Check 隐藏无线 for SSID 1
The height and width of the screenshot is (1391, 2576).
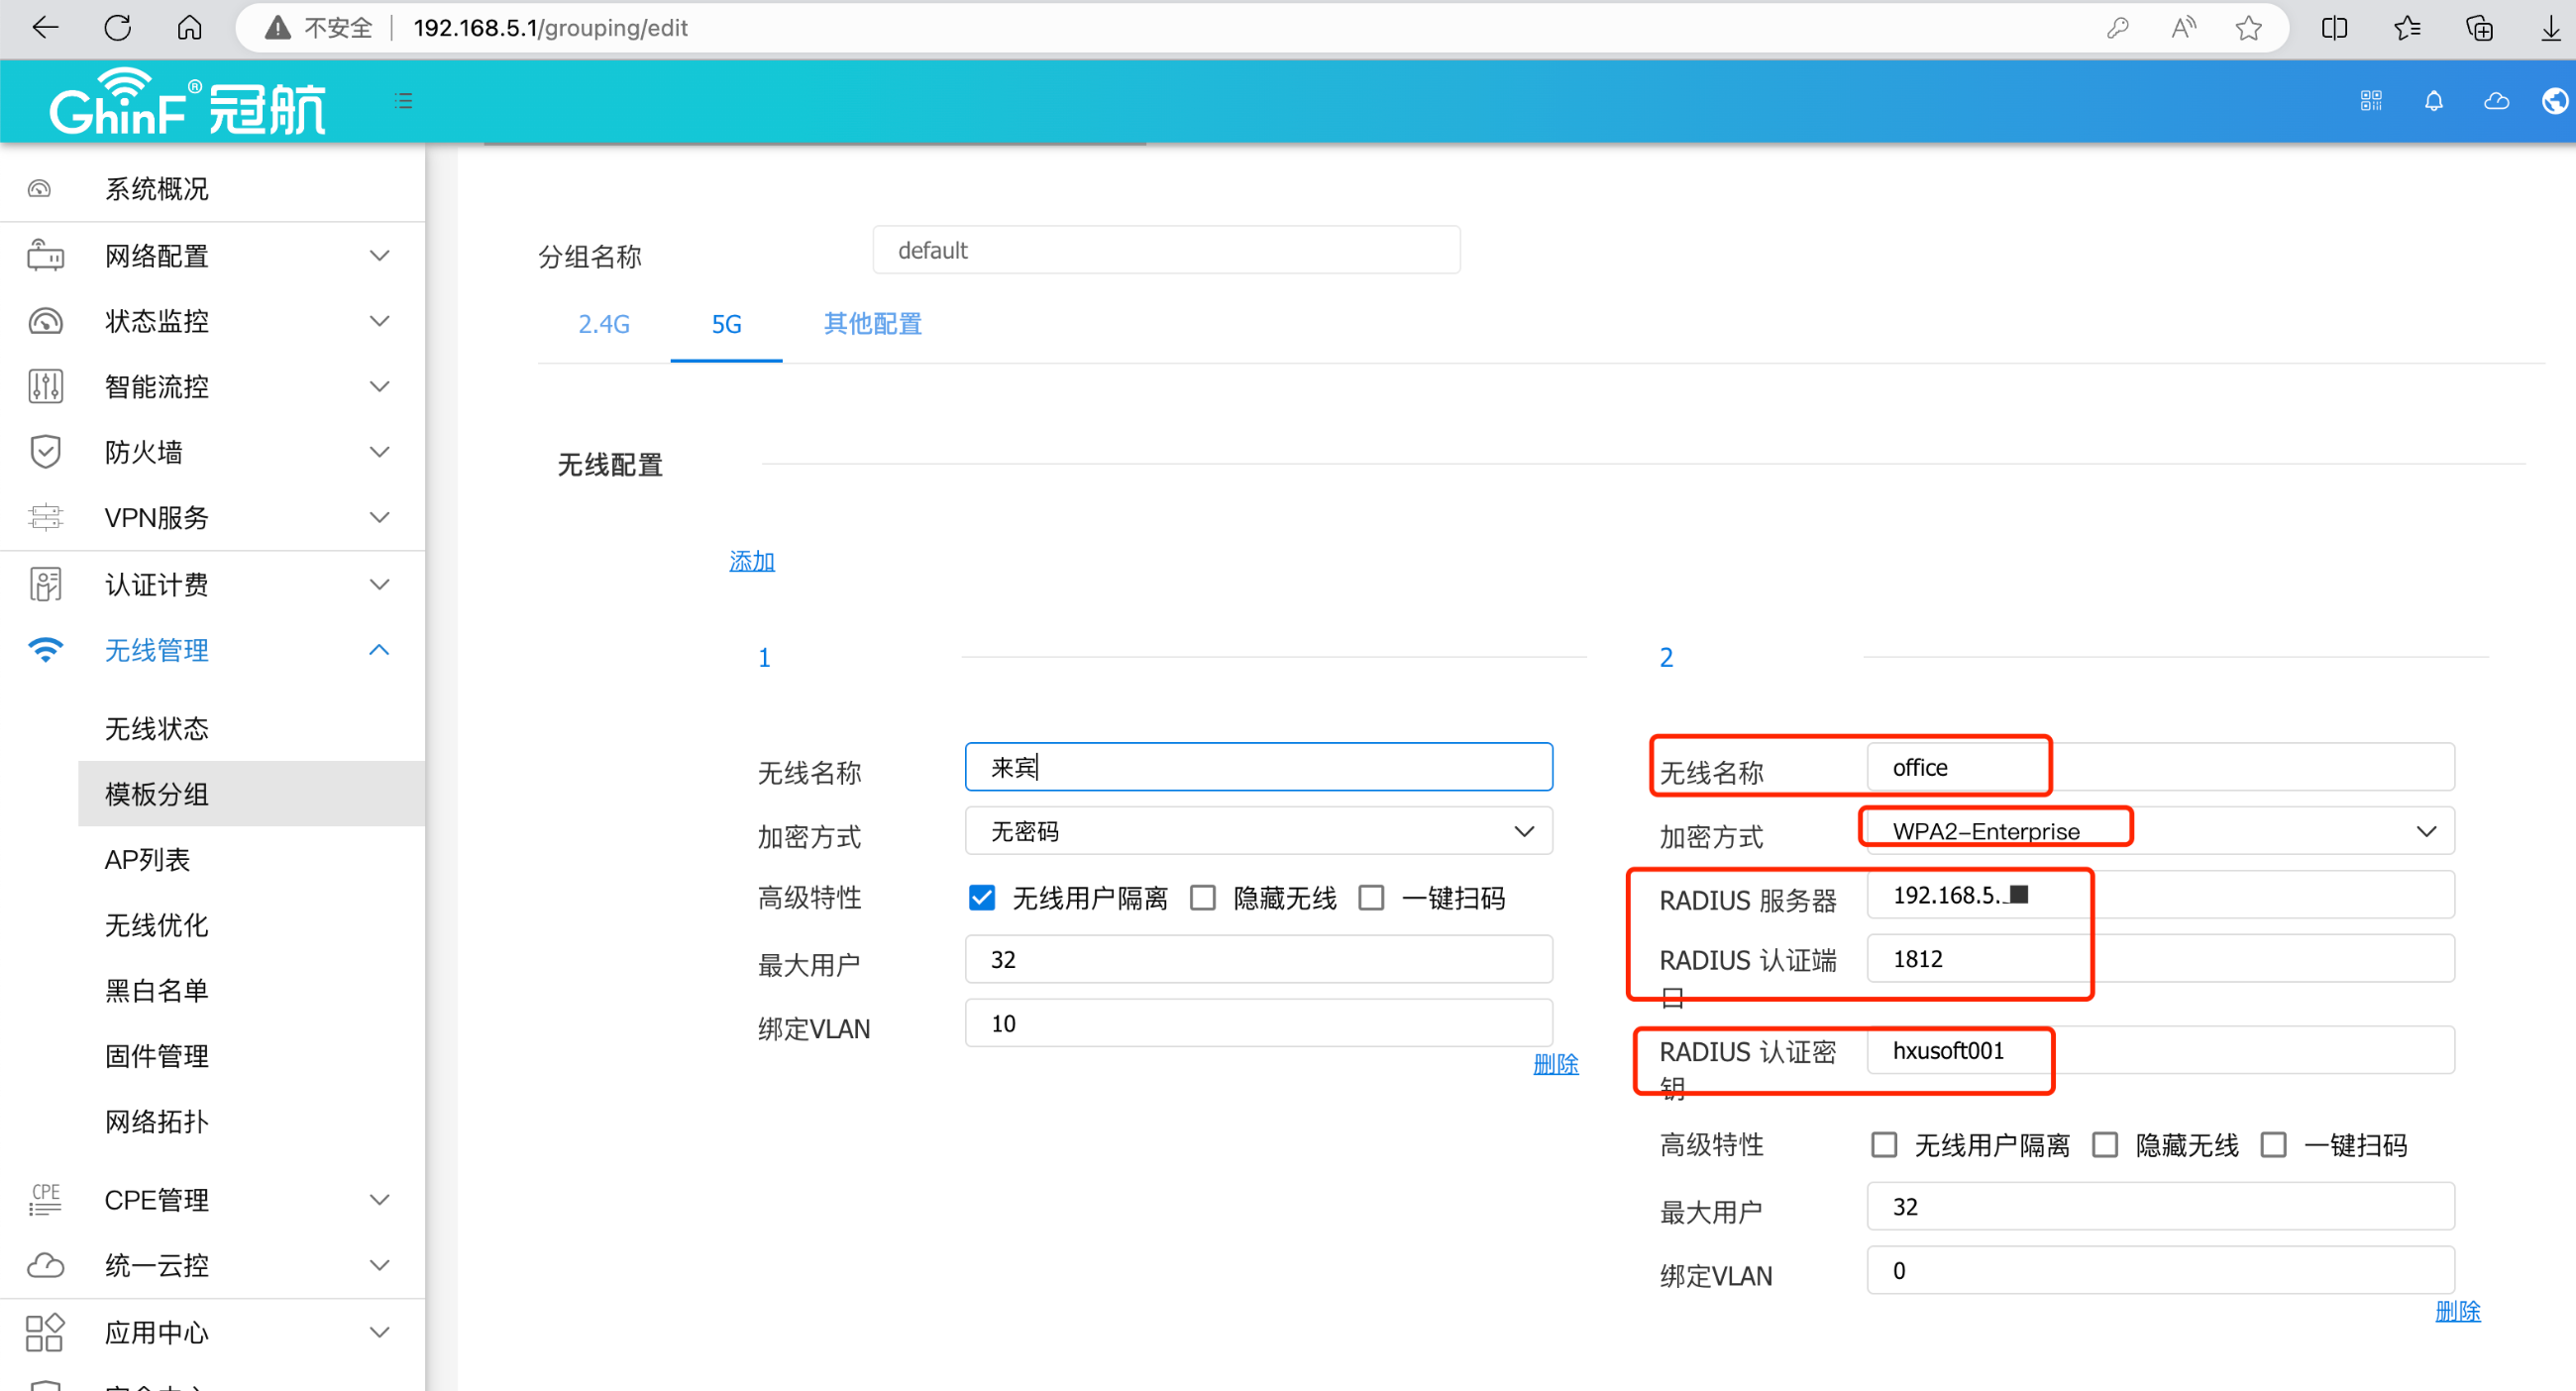pos(1203,897)
